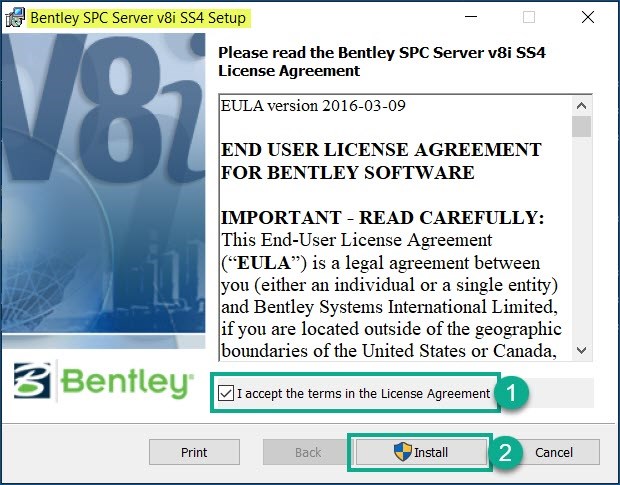Cancel the setup wizard
Screen dimensions: 620x485
554,452
